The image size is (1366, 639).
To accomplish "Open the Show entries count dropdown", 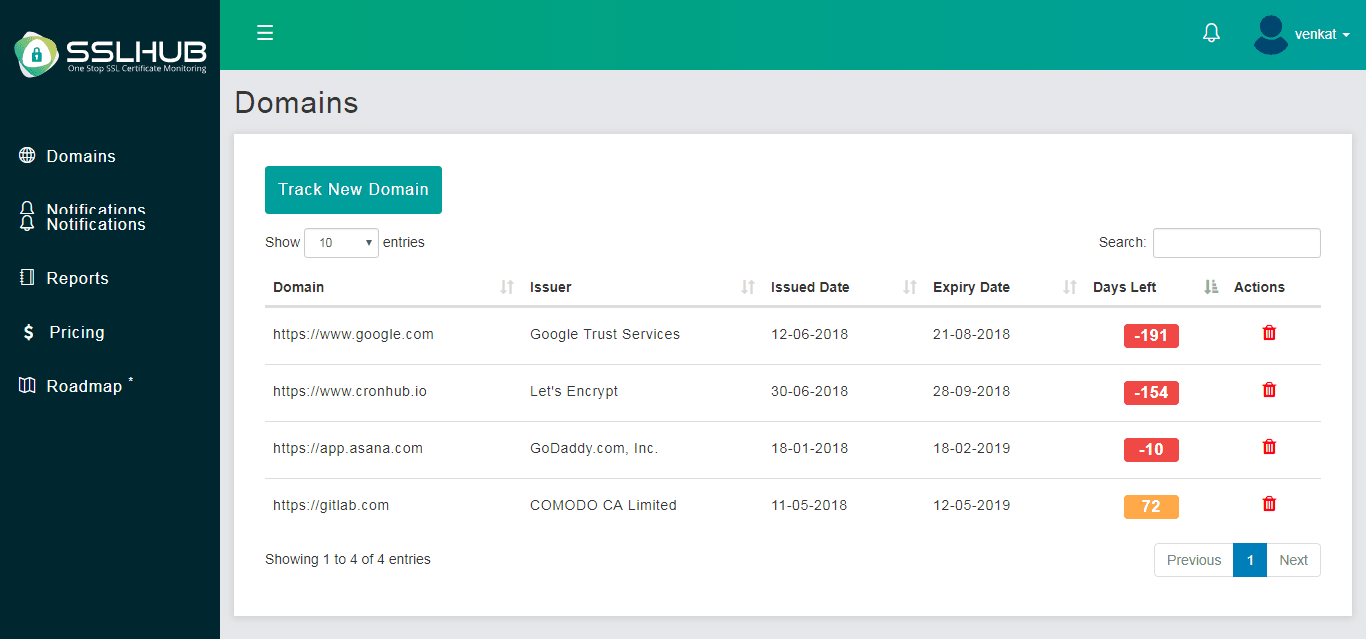I will tap(341, 242).
